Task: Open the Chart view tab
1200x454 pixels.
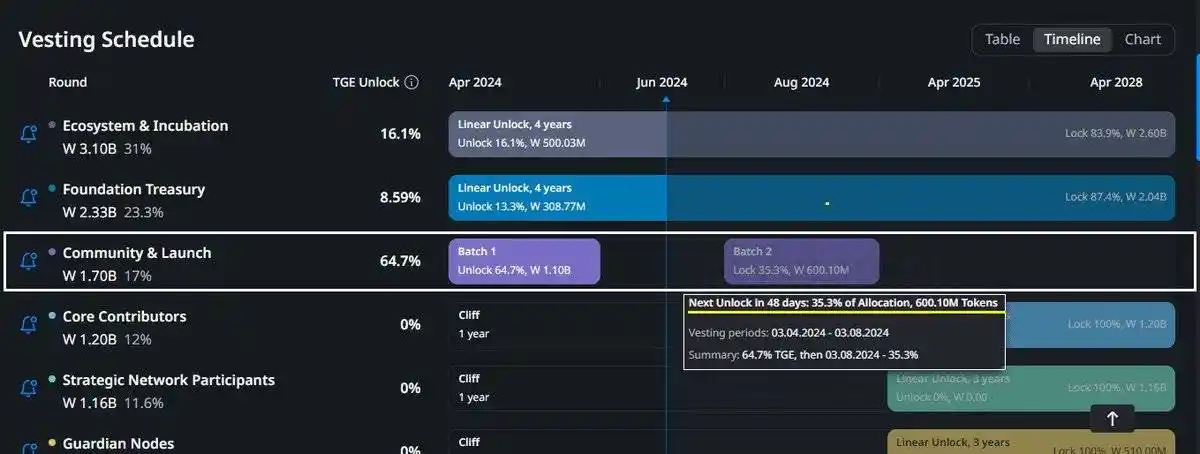Action: point(1143,40)
